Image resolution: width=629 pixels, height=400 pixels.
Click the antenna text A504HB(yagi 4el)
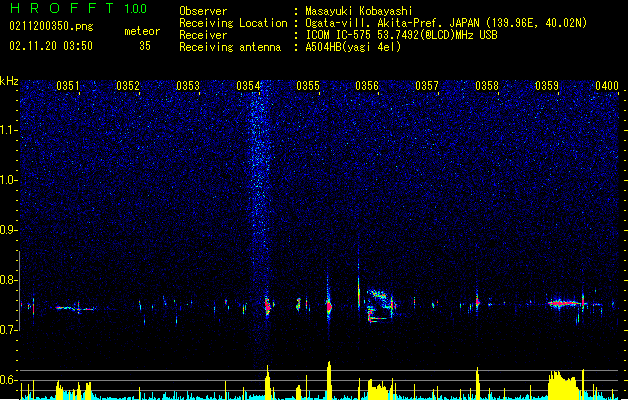[x=353, y=47]
